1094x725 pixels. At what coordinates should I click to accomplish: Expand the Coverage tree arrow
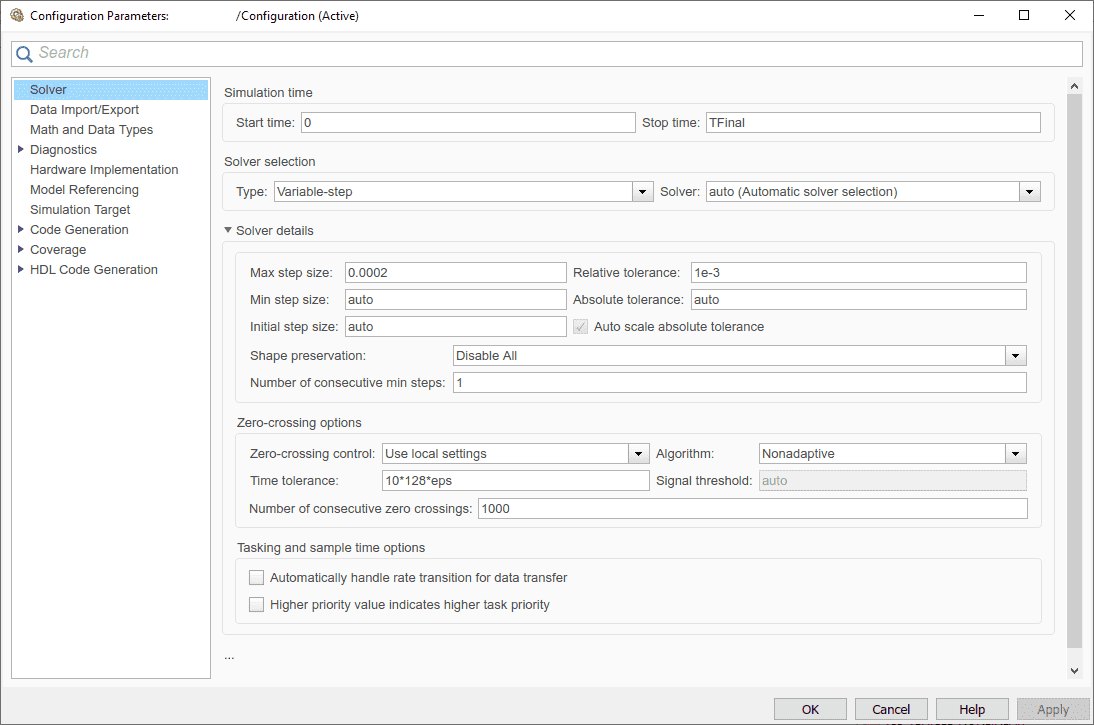tap(20, 249)
